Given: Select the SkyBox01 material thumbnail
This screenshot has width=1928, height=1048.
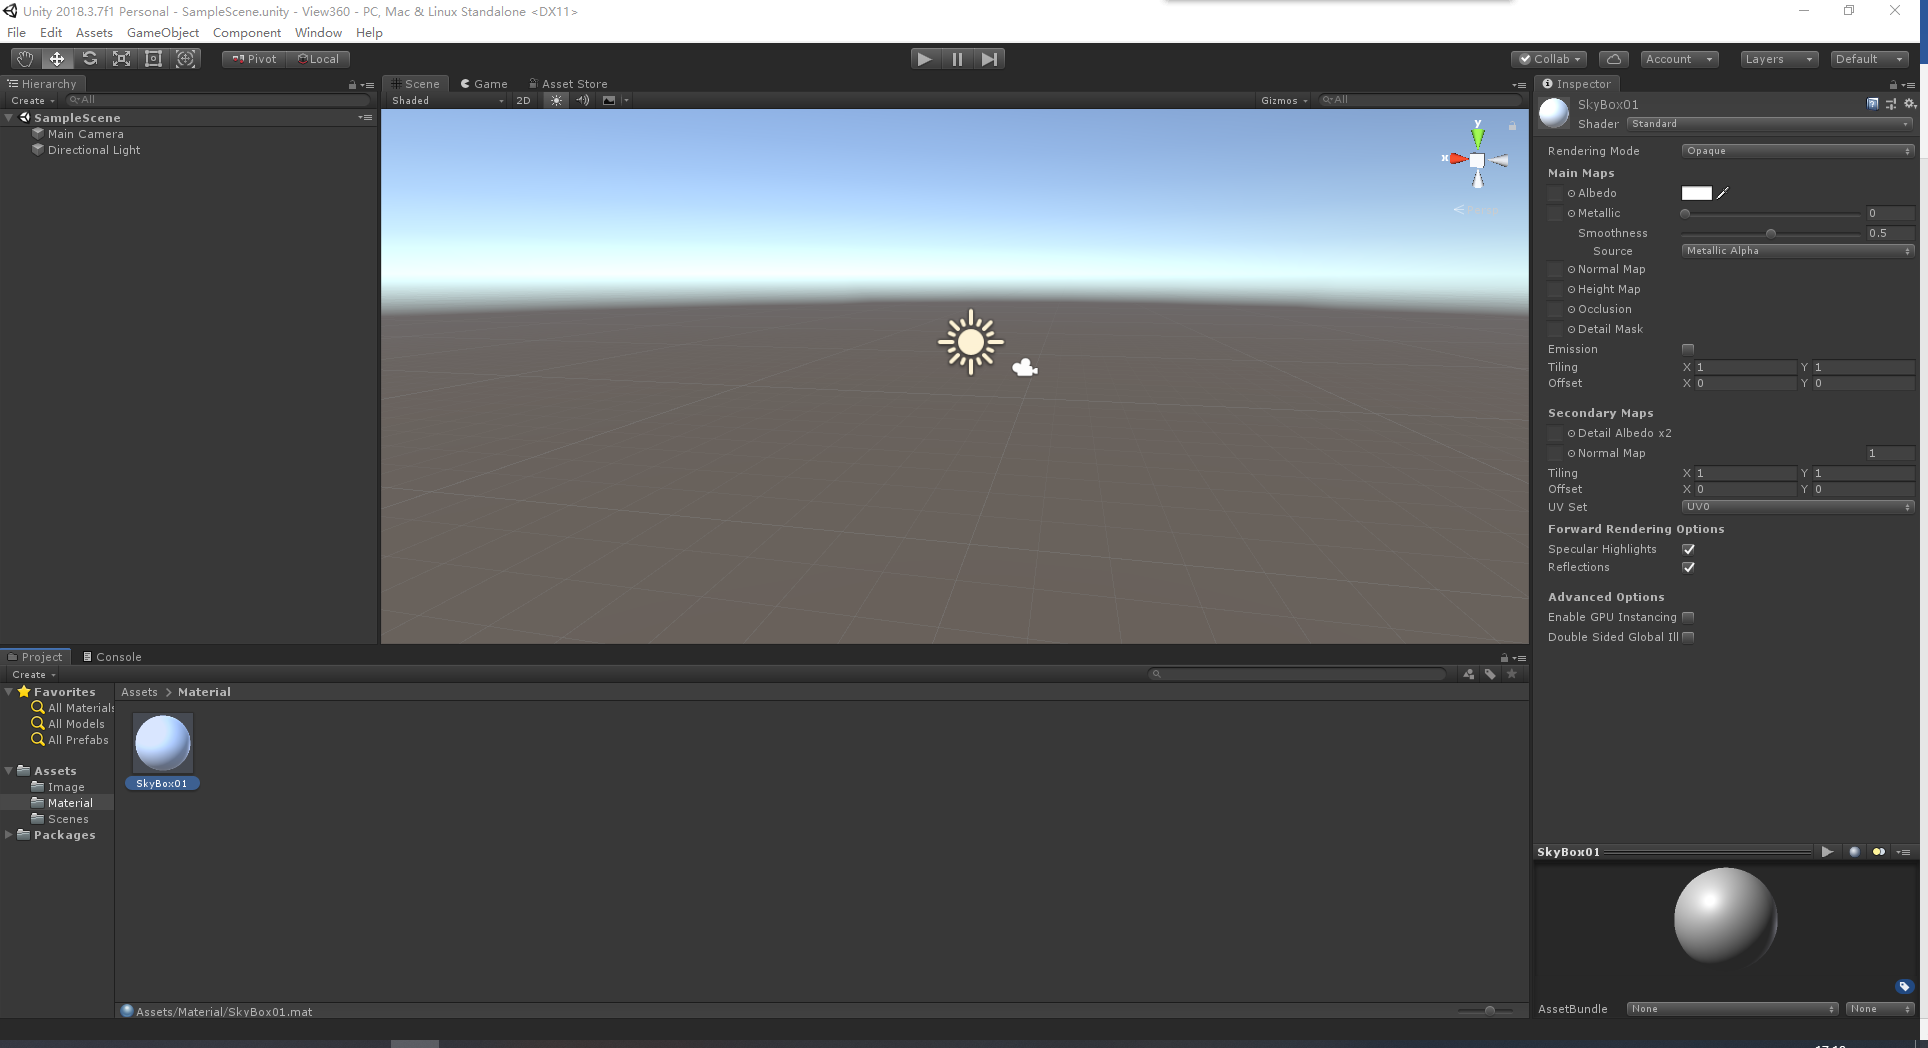Looking at the screenshot, I should (x=161, y=744).
